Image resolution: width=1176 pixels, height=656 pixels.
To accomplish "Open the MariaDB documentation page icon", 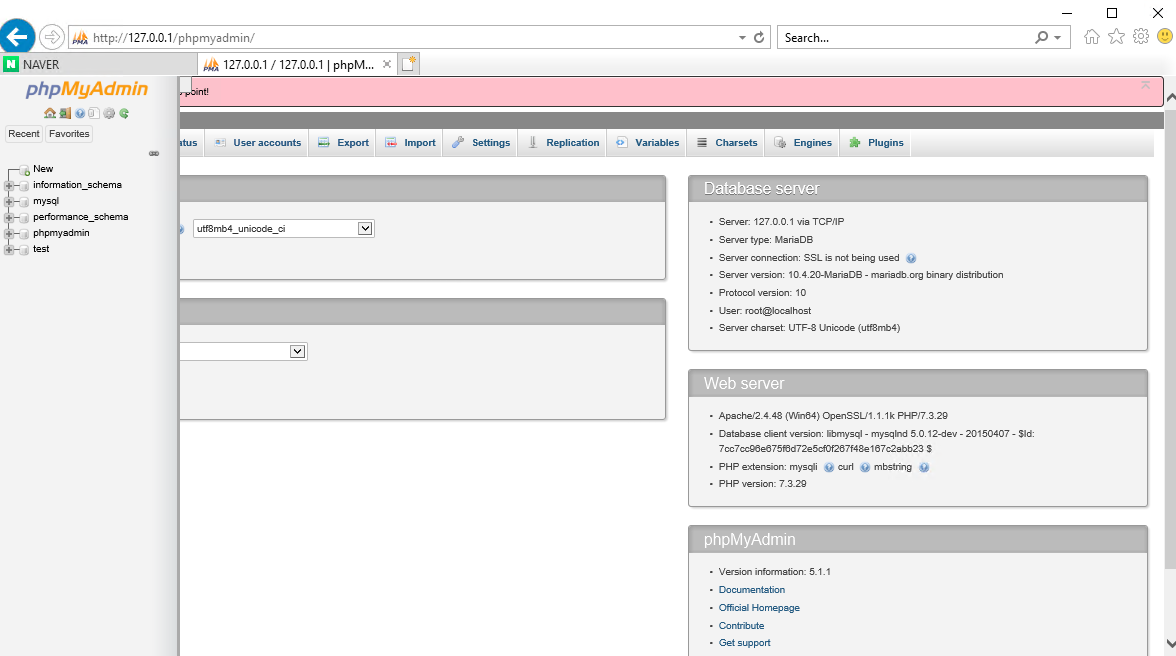I will click(x=94, y=113).
